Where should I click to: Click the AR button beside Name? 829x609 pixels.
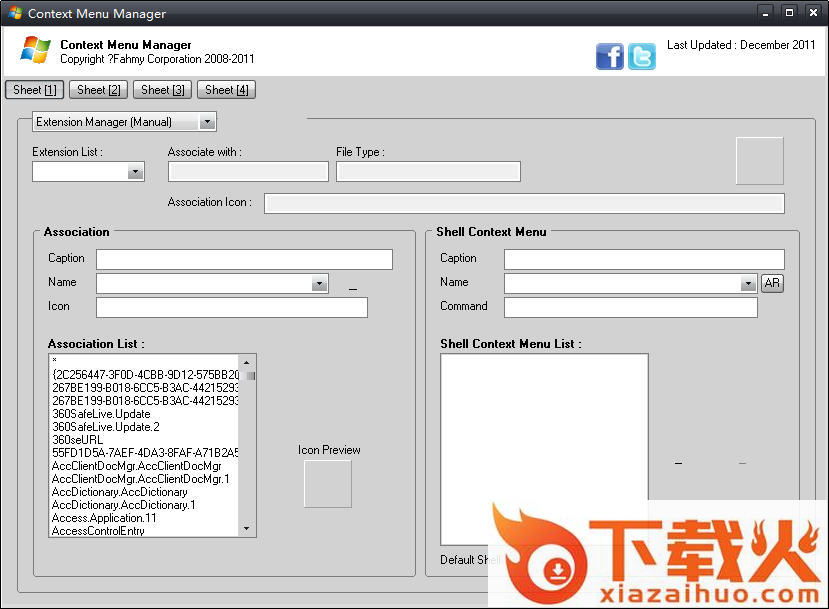click(772, 283)
